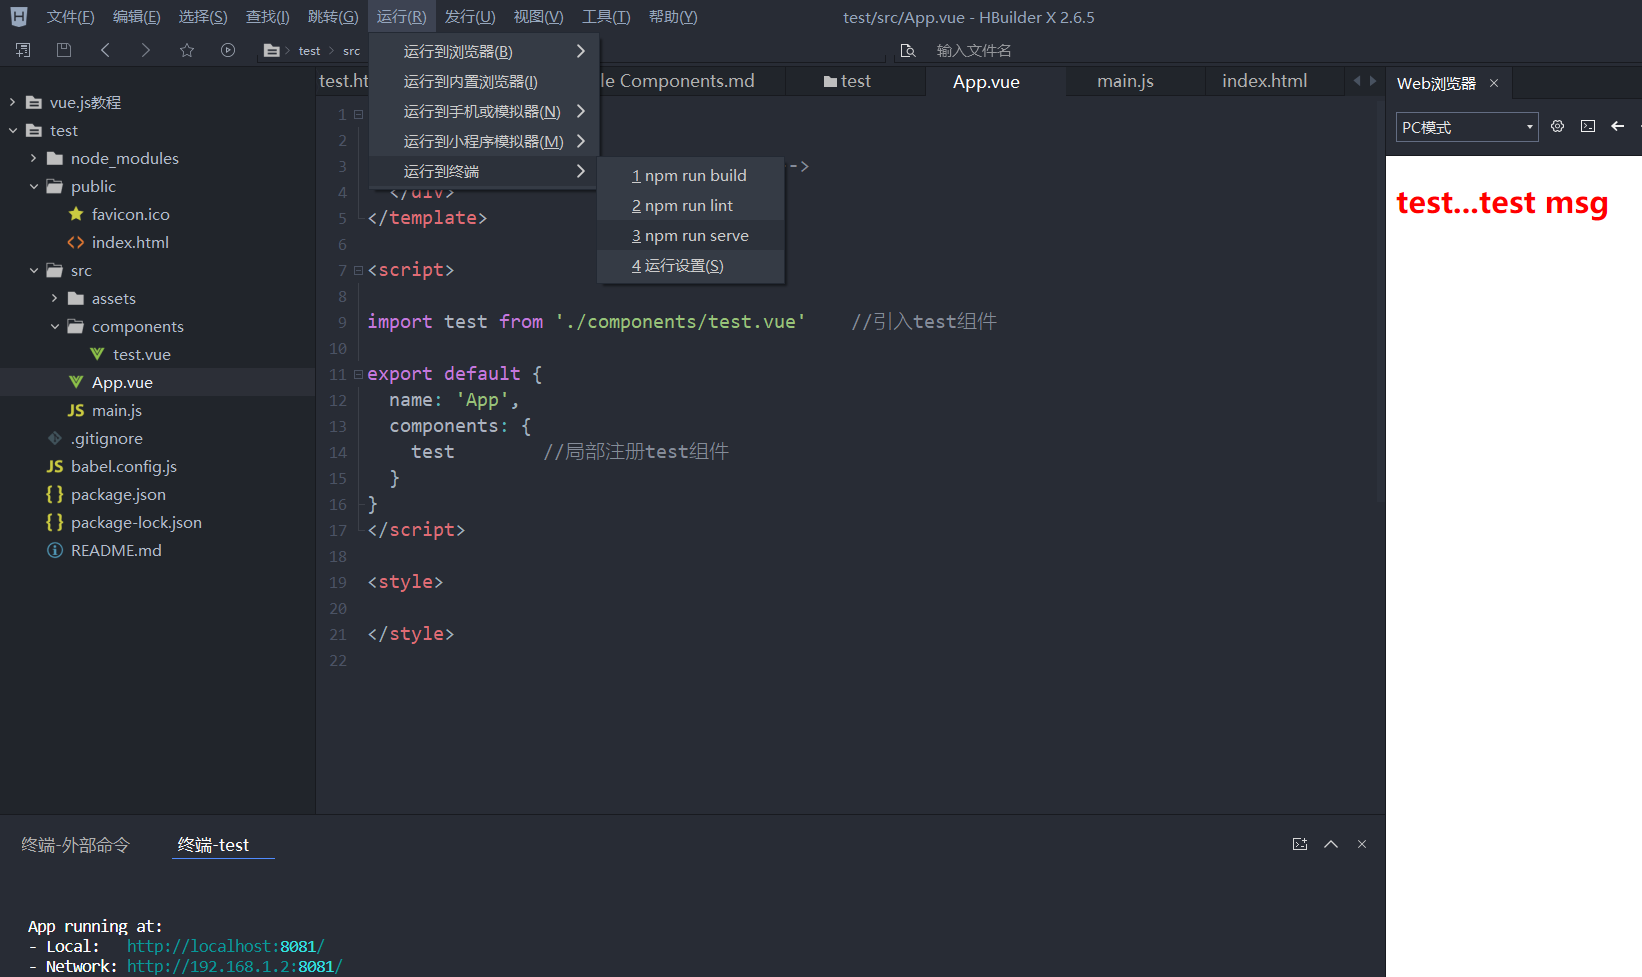
Task: Open 运行到手机或模拟器(N) submenu
Action: point(484,111)
